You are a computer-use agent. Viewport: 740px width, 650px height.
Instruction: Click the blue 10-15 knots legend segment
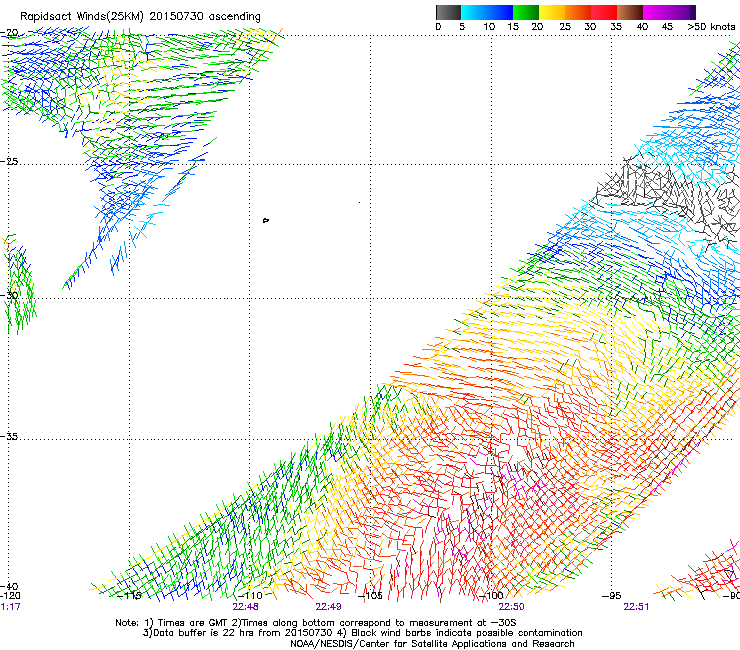pos(500,12)
